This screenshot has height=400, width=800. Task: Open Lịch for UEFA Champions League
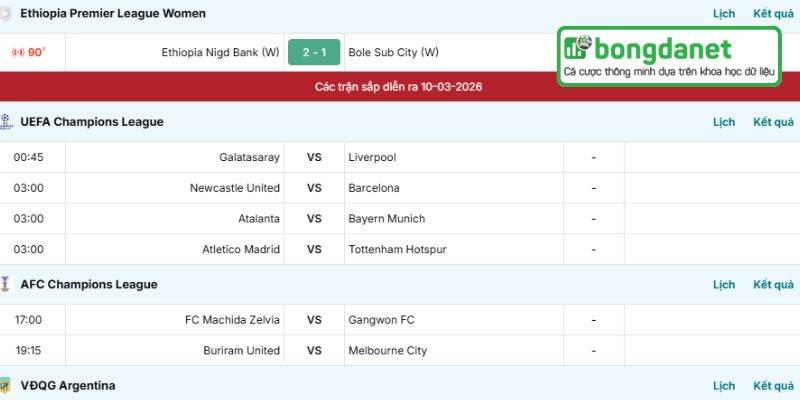click(724, 122)
